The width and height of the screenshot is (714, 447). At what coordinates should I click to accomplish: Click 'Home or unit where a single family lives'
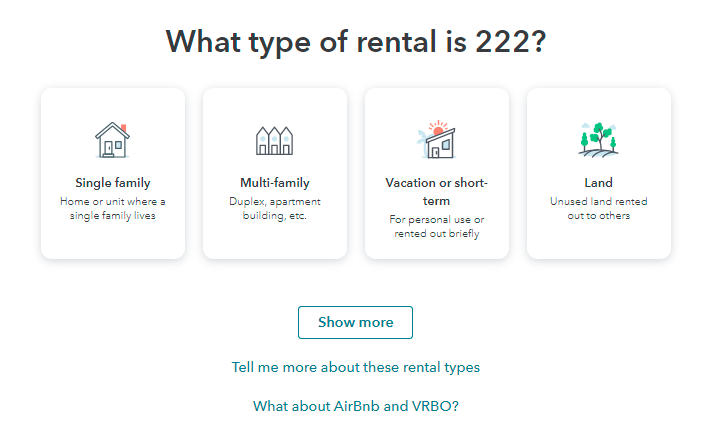click(113, 208)
